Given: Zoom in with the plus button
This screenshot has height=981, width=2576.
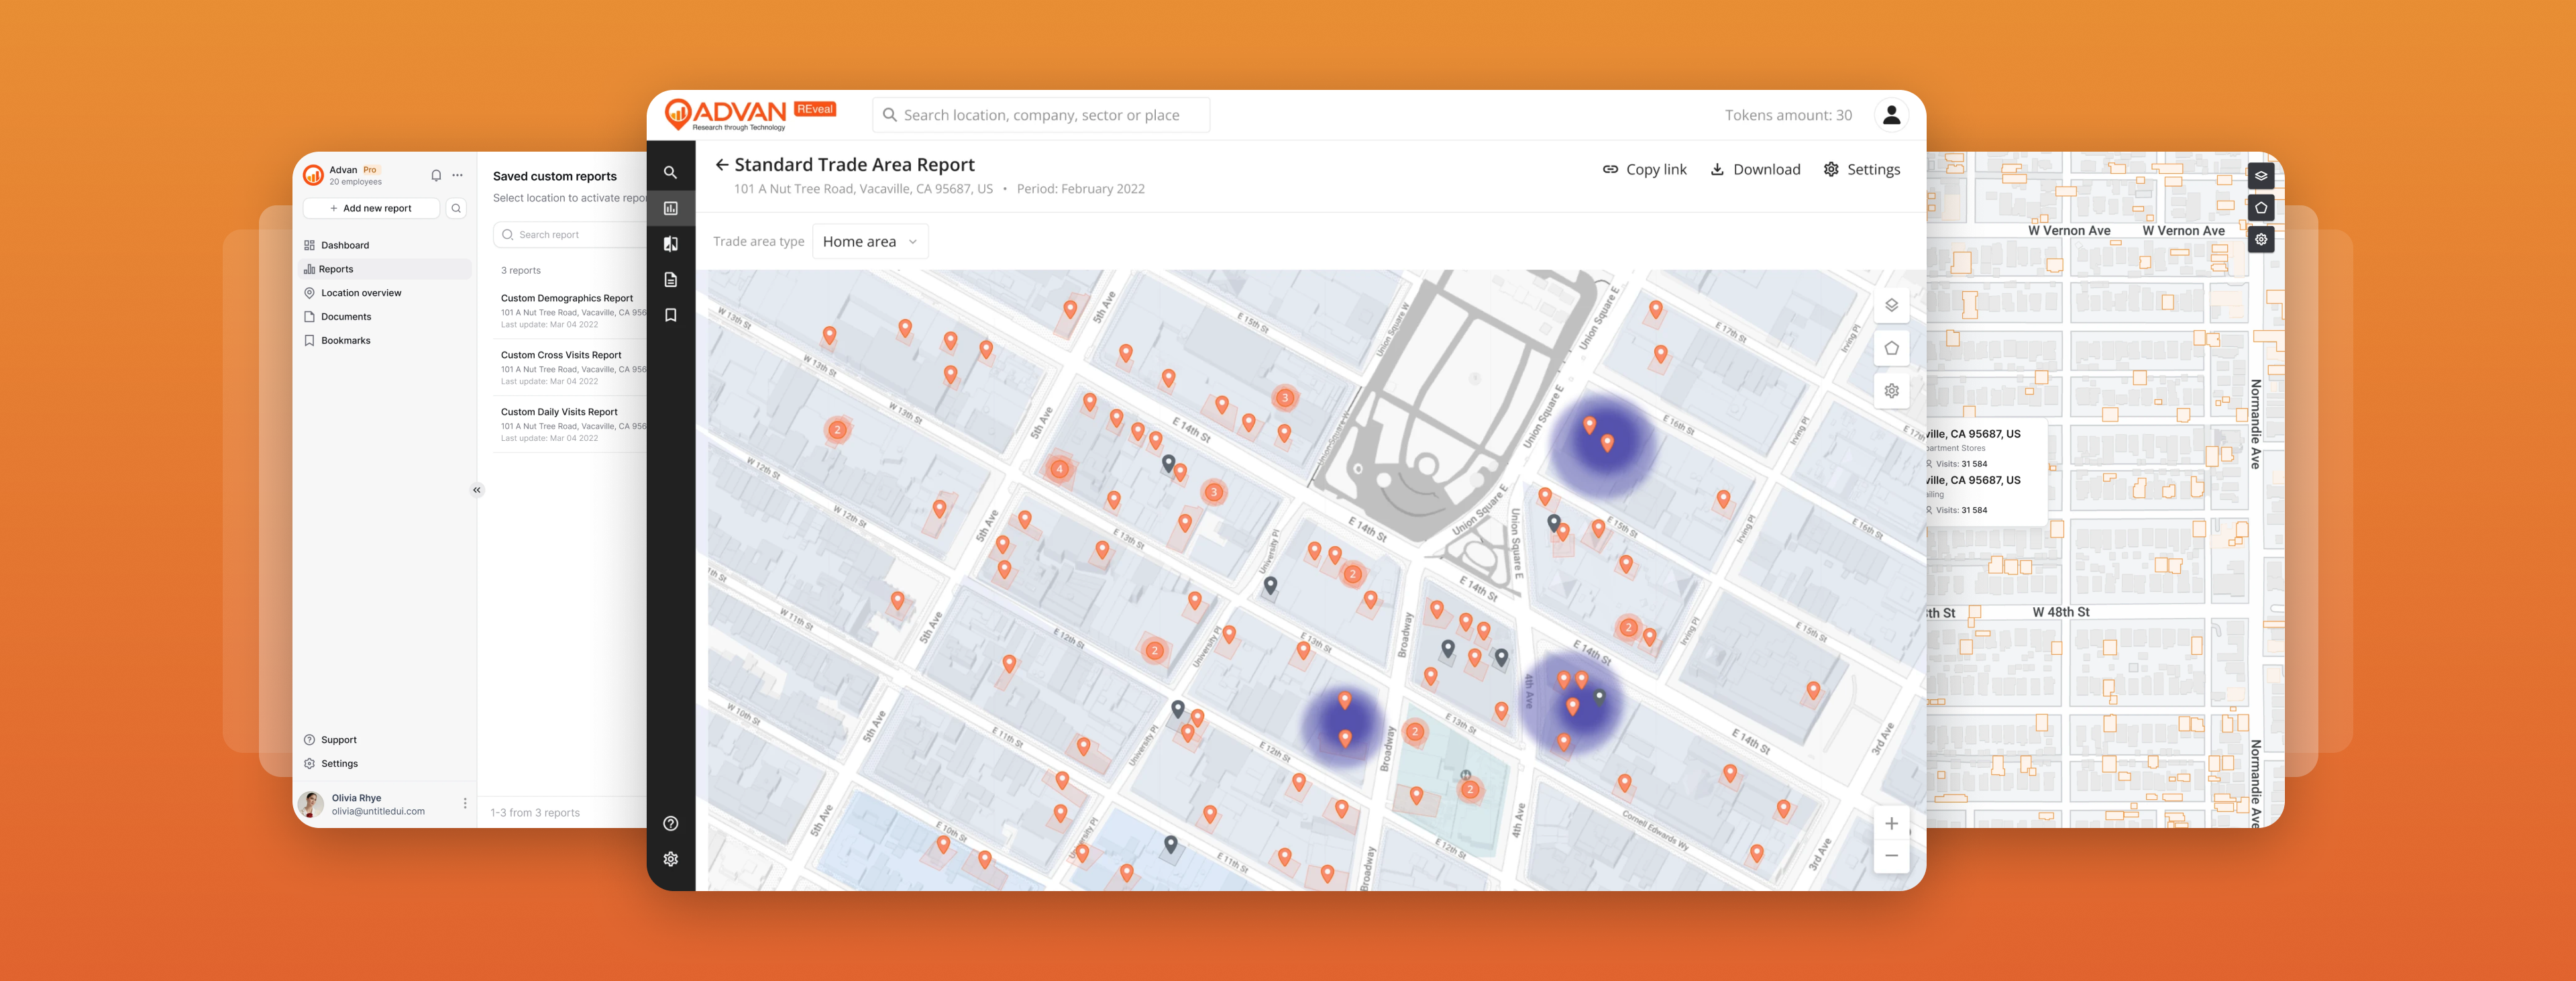Looking at the screenshot, I should click(1891, 824).
